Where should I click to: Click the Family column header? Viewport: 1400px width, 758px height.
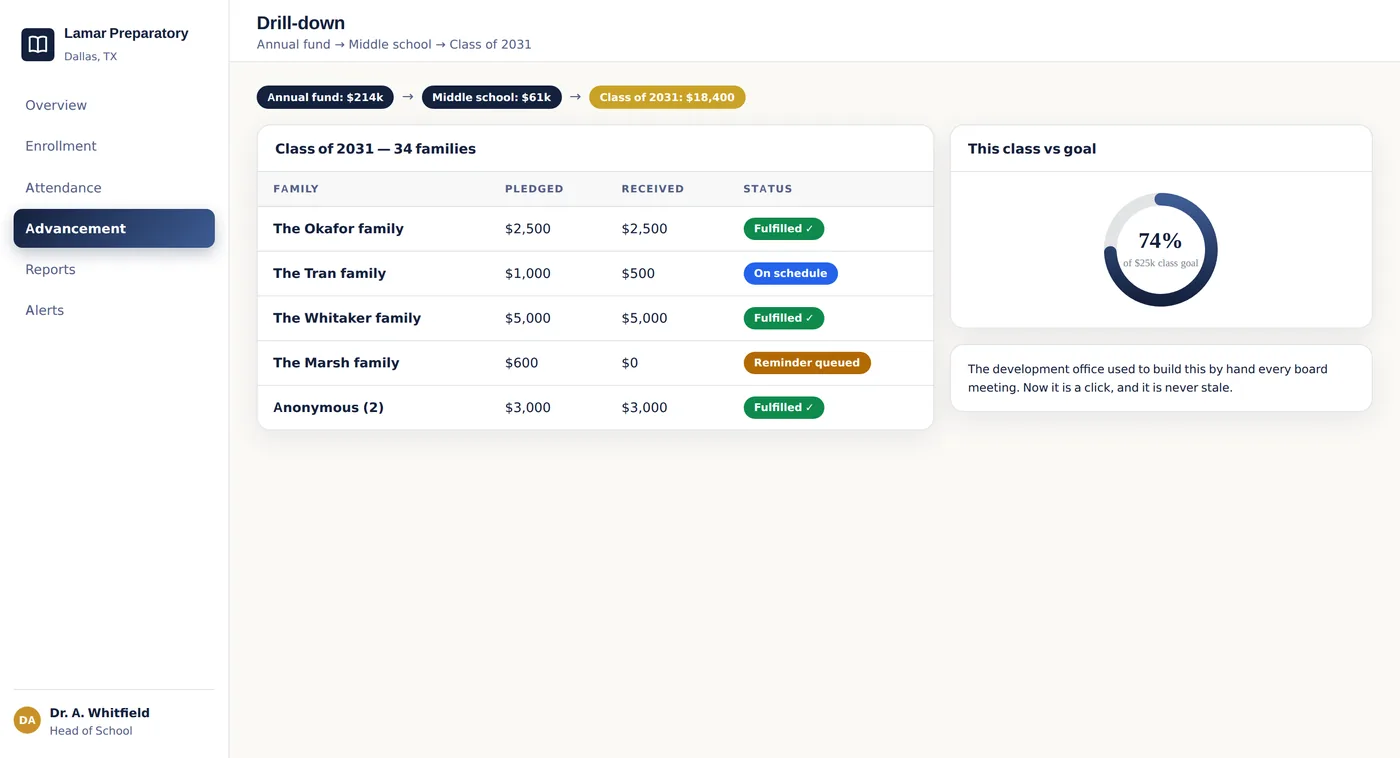coord(296,189)
